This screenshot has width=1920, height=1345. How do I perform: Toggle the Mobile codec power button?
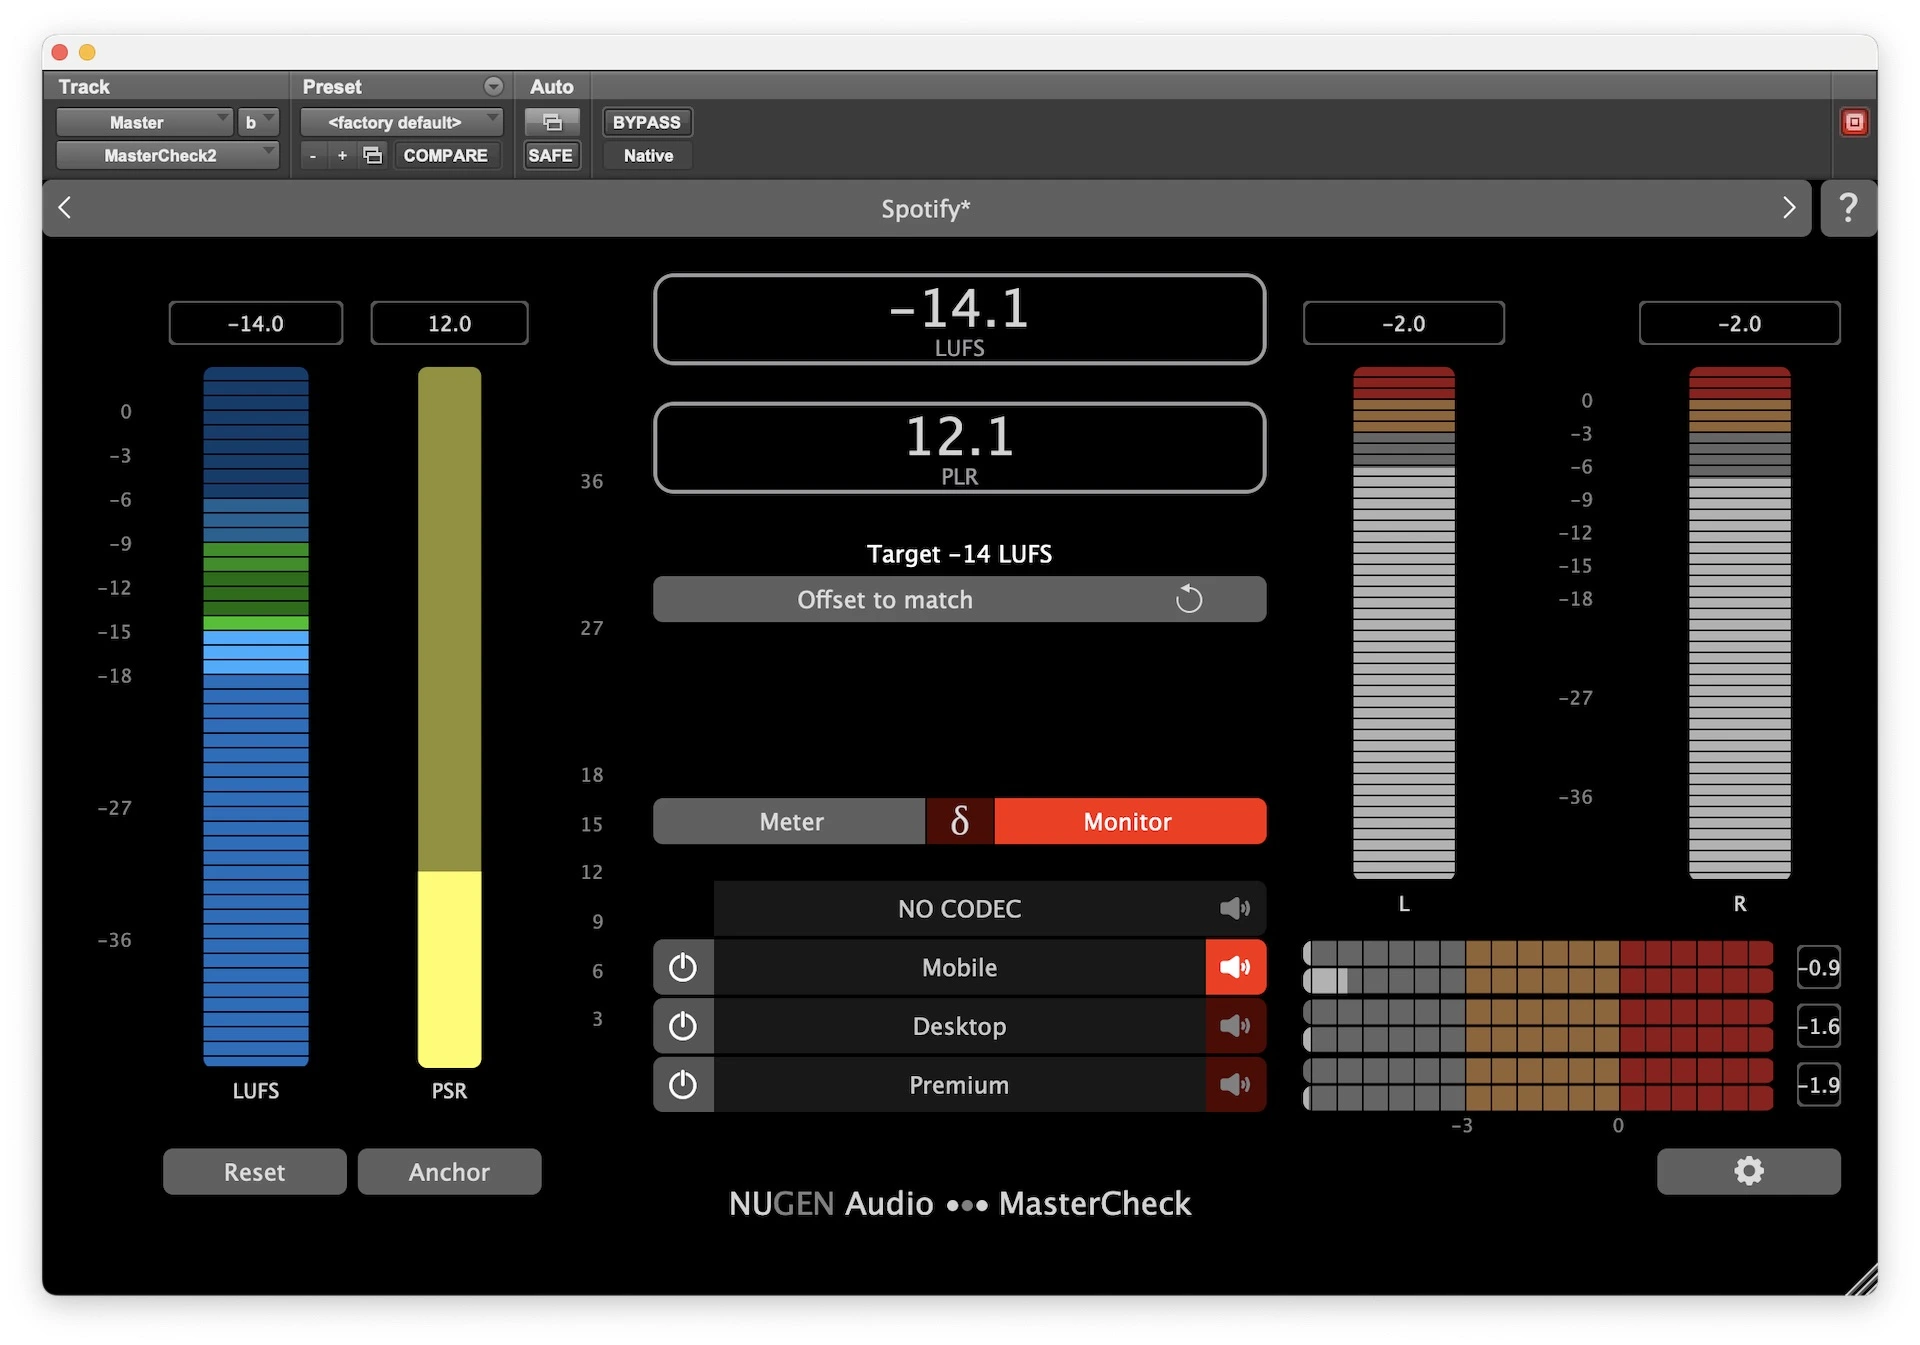683,967
